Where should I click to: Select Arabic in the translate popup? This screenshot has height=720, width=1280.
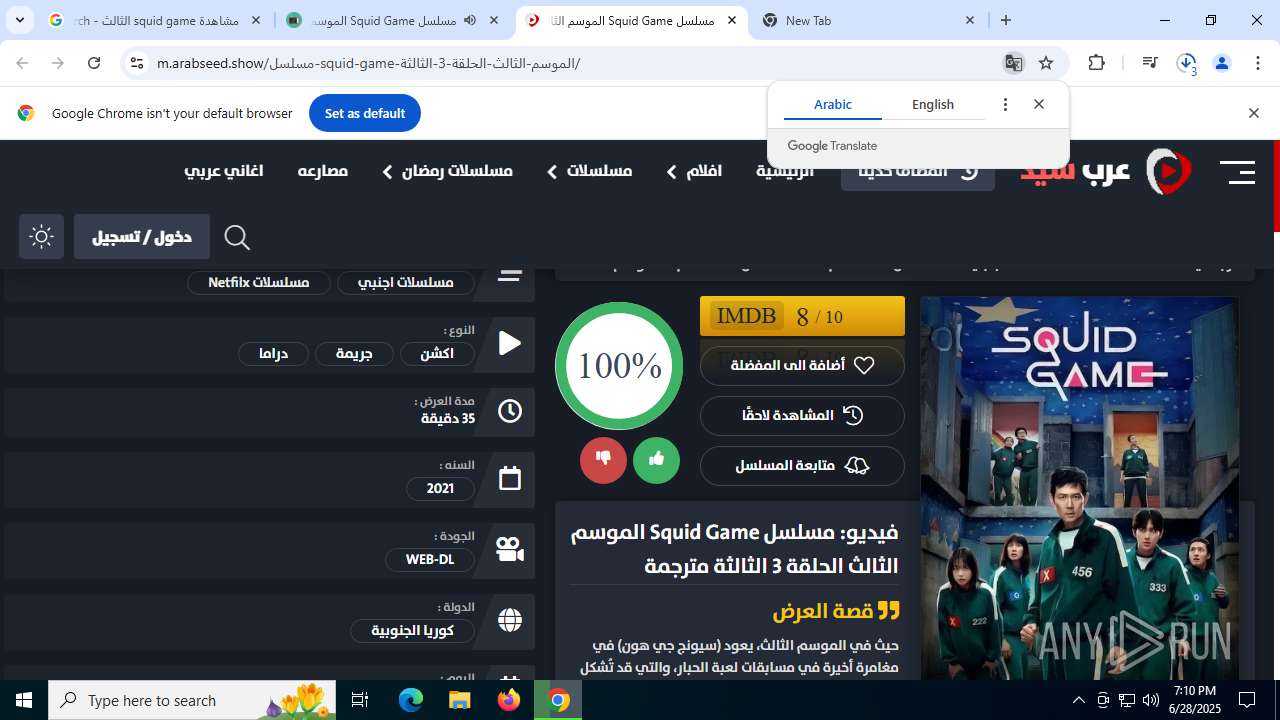833,104
